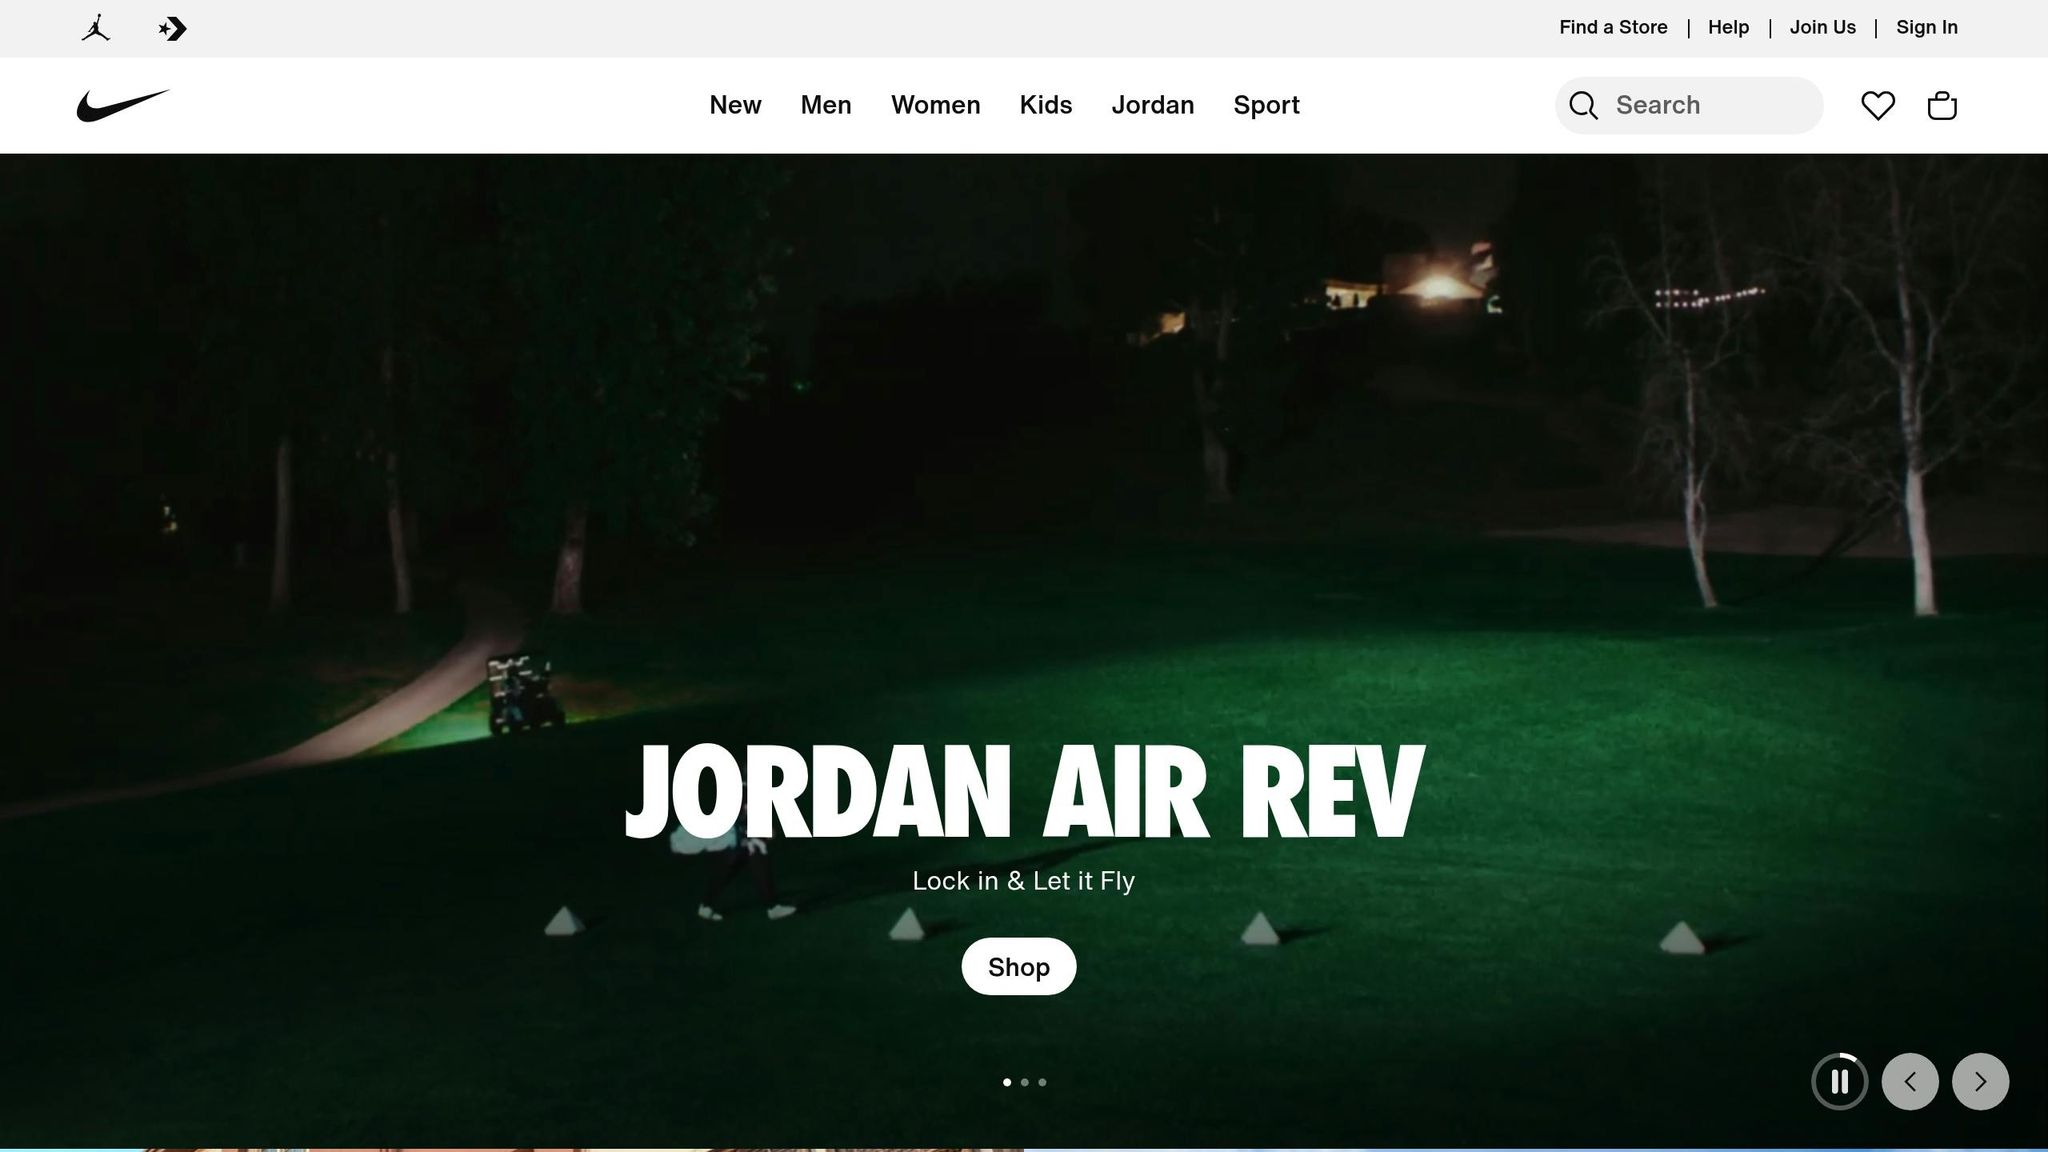This screenshot has height=1152, width=2048.
Task: Click the 'Lock in & Let it Fly' text
Action: pyautogui.click(x=1023, y=881)
